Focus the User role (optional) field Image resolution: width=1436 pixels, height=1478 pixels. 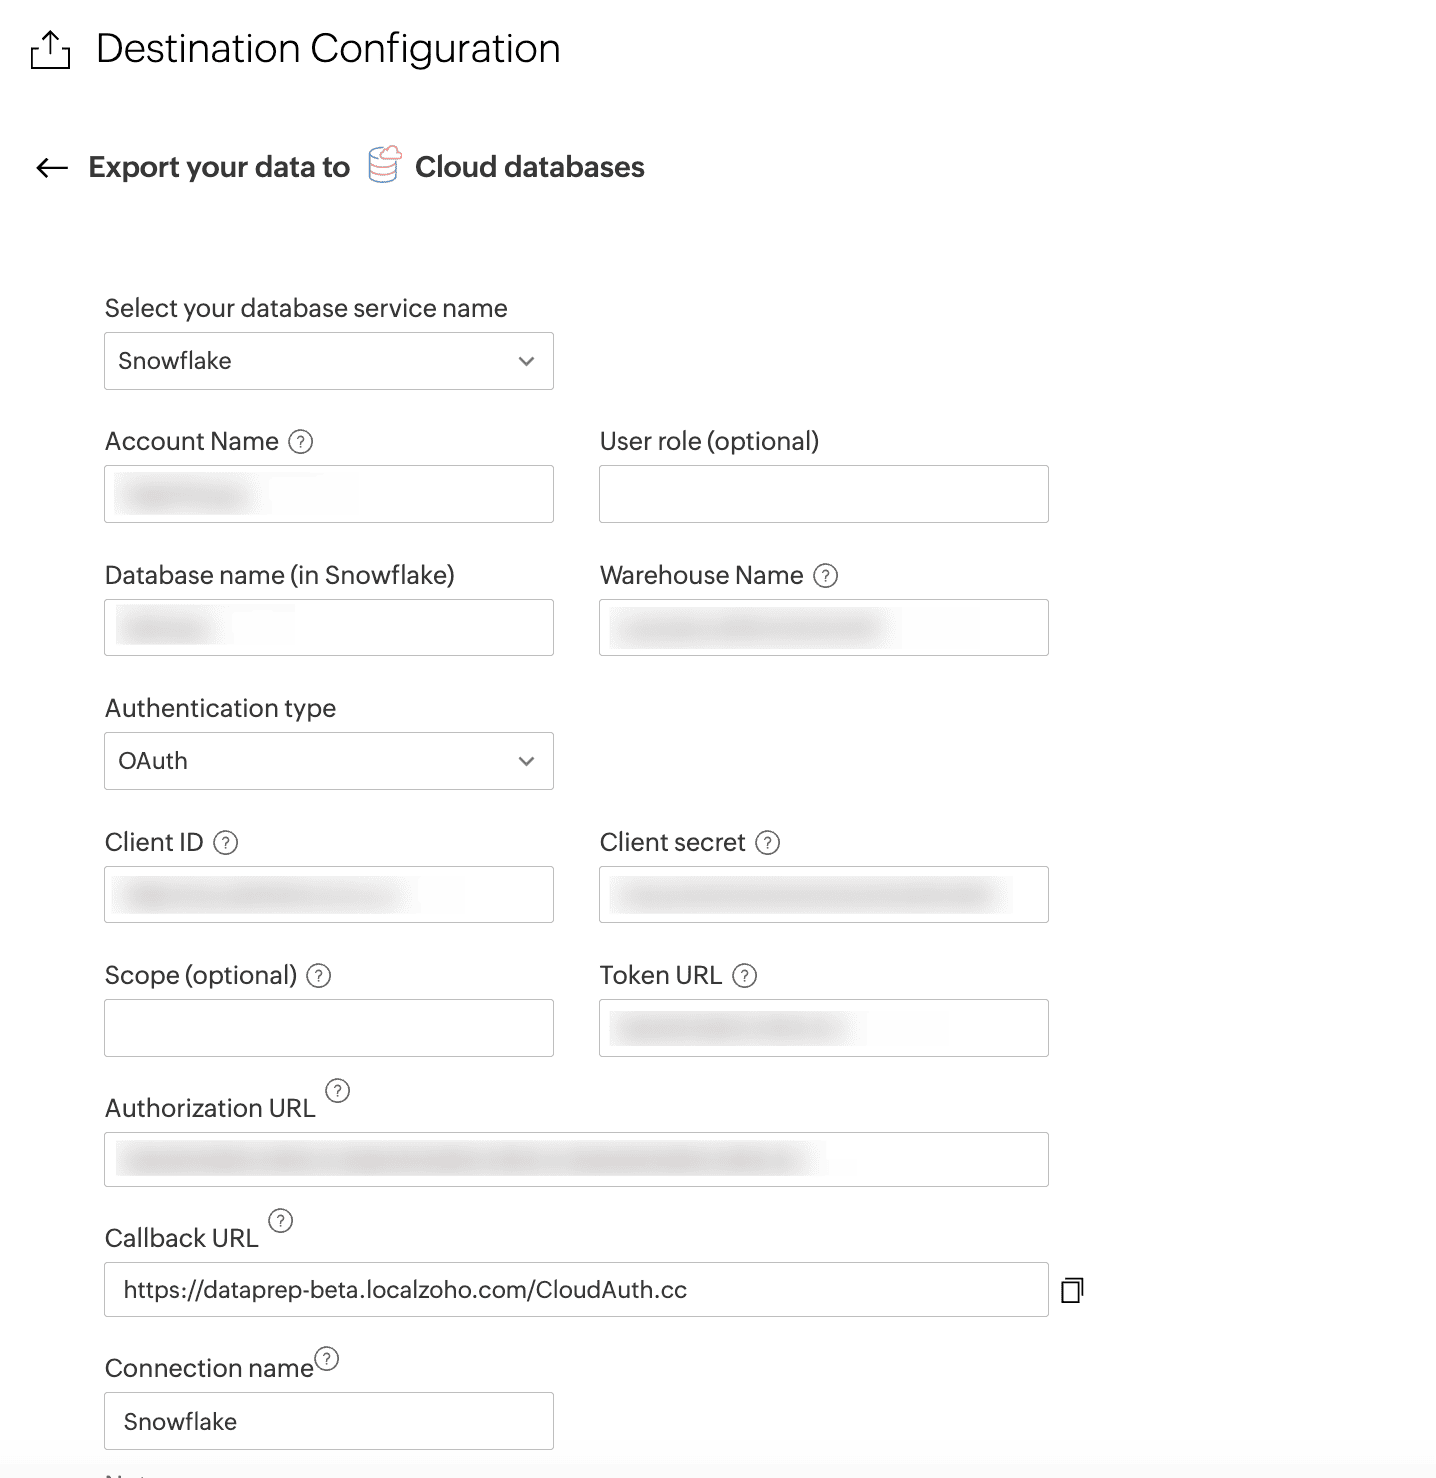click(x=823, y=494)
